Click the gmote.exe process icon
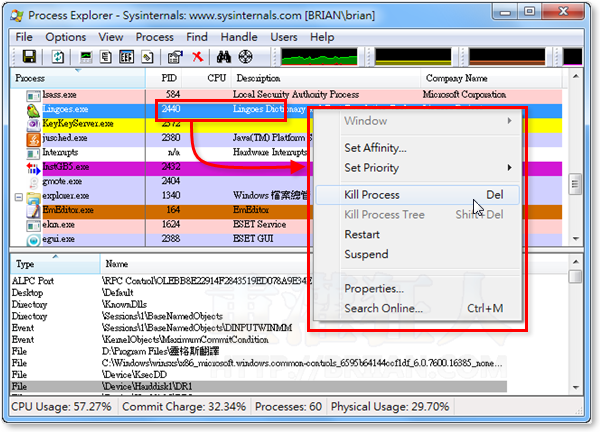600x432 pixels. coord(34,182)
